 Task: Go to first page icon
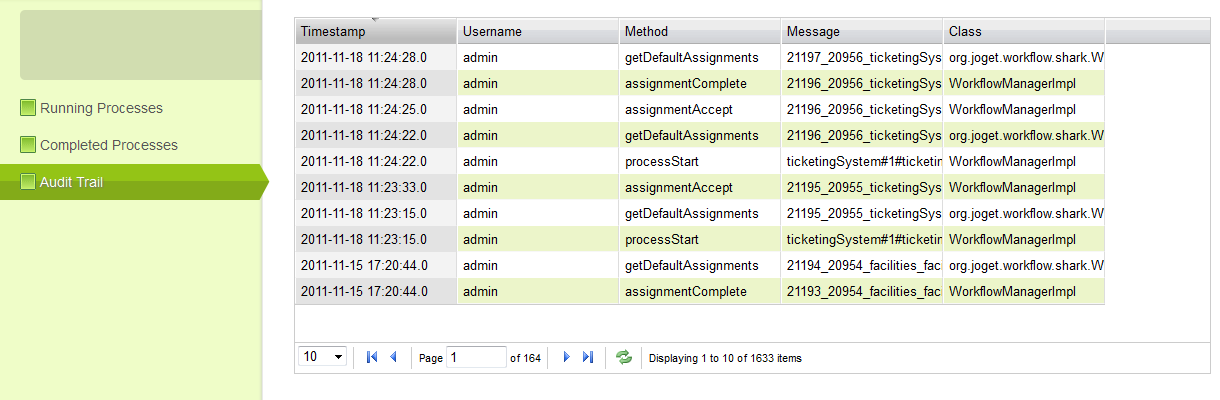tap(372, 357)
